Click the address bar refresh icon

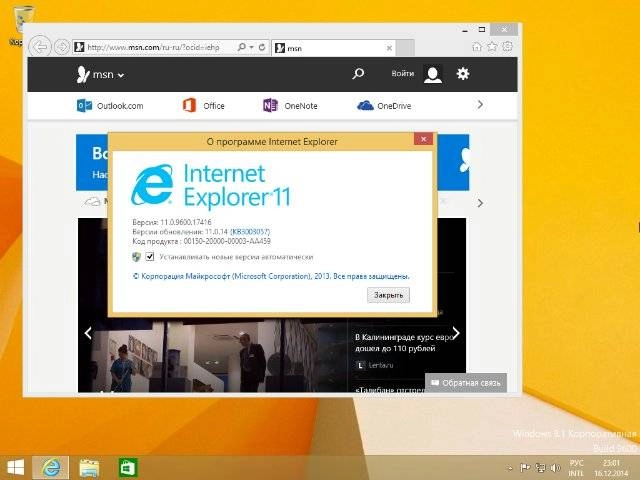click(x=262, y=47)
